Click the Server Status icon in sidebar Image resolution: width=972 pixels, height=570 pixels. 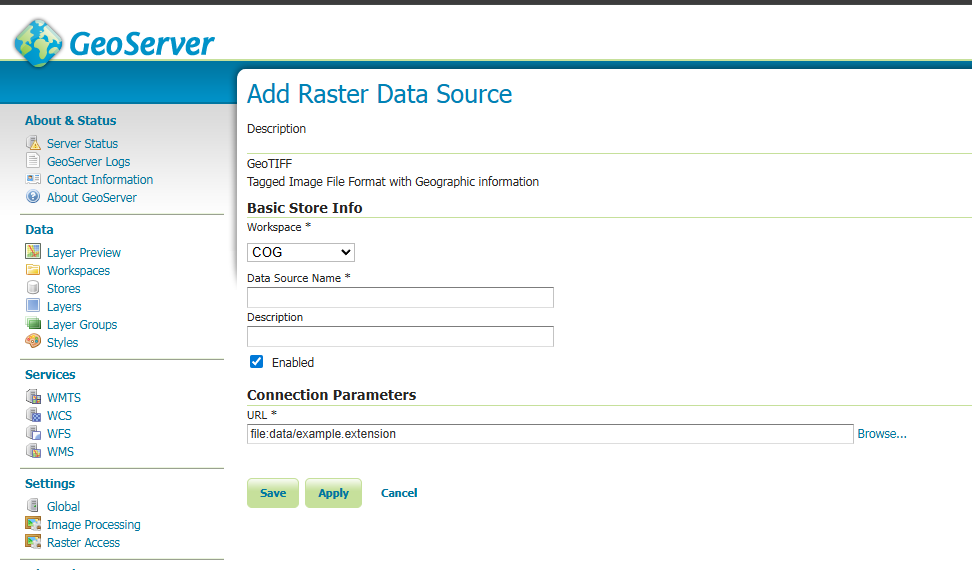pos(33,143)
